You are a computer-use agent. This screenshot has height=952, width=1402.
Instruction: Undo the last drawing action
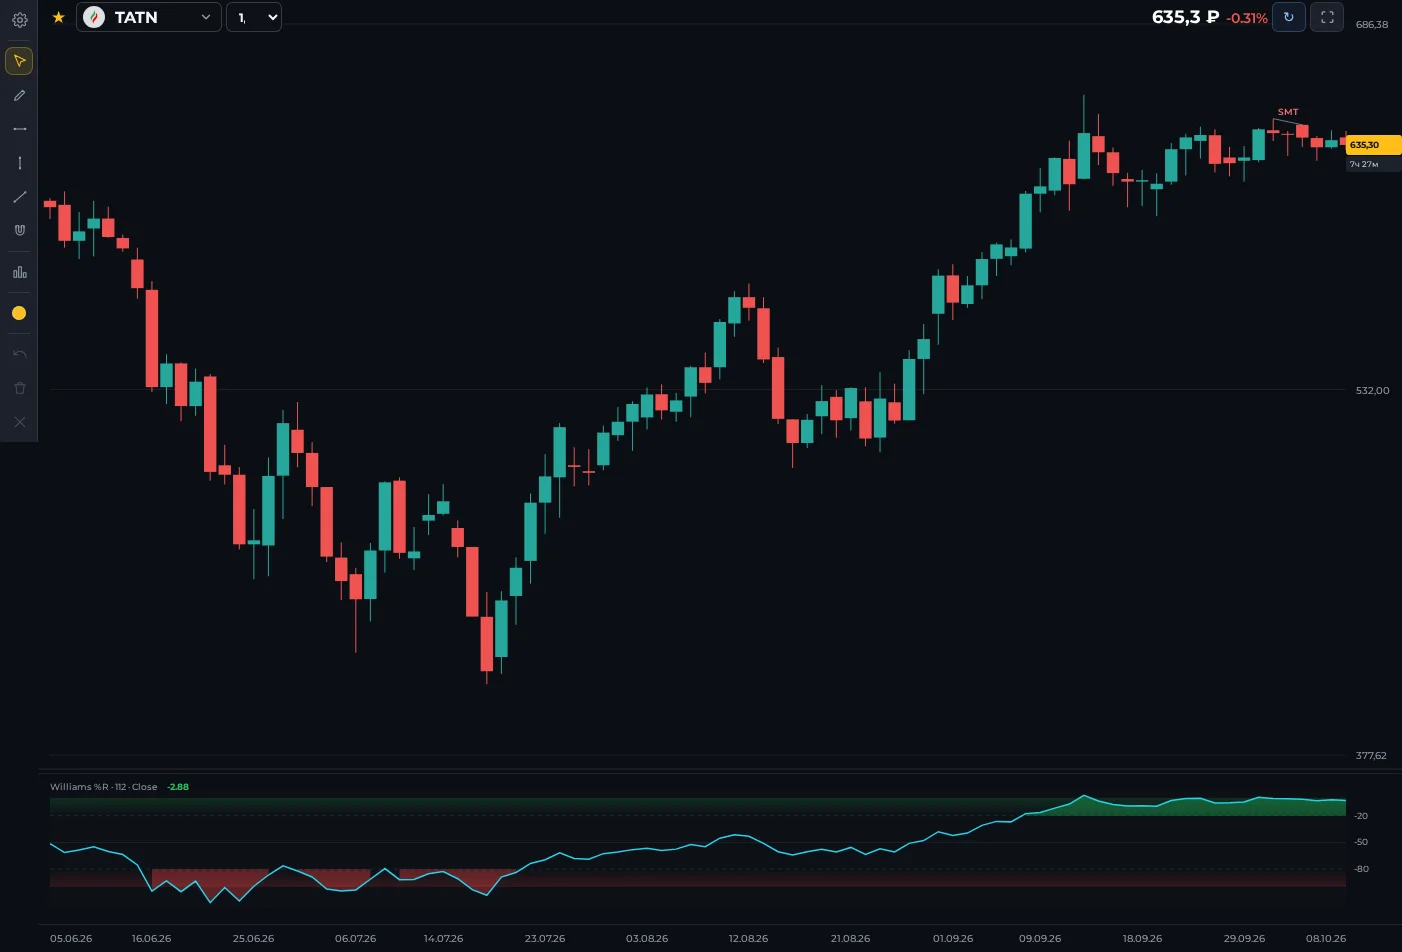[19, 354]
